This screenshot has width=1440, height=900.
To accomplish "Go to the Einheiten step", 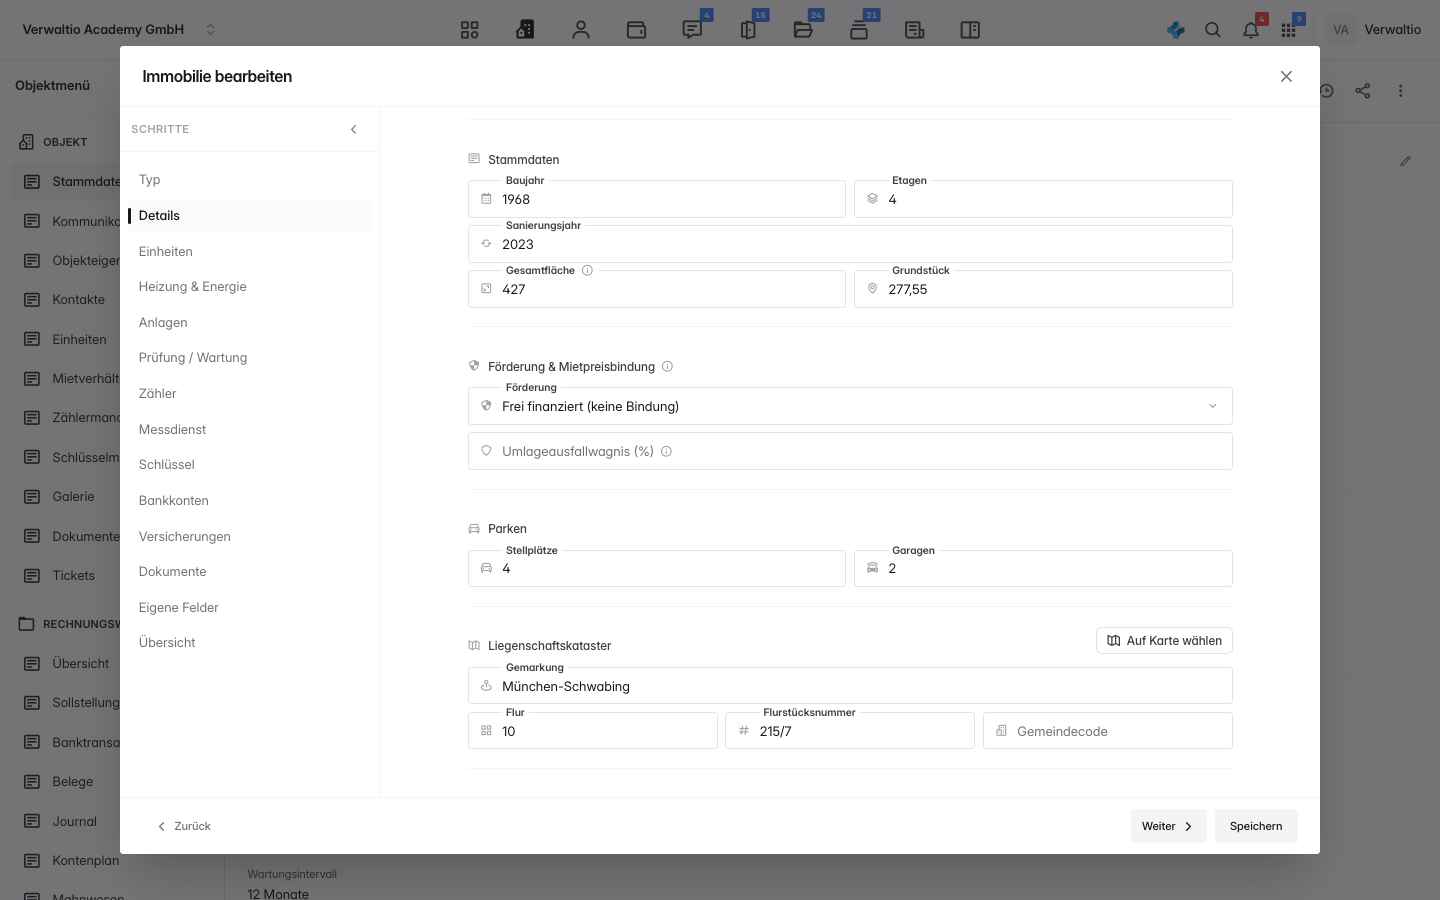I will point(250,251).
